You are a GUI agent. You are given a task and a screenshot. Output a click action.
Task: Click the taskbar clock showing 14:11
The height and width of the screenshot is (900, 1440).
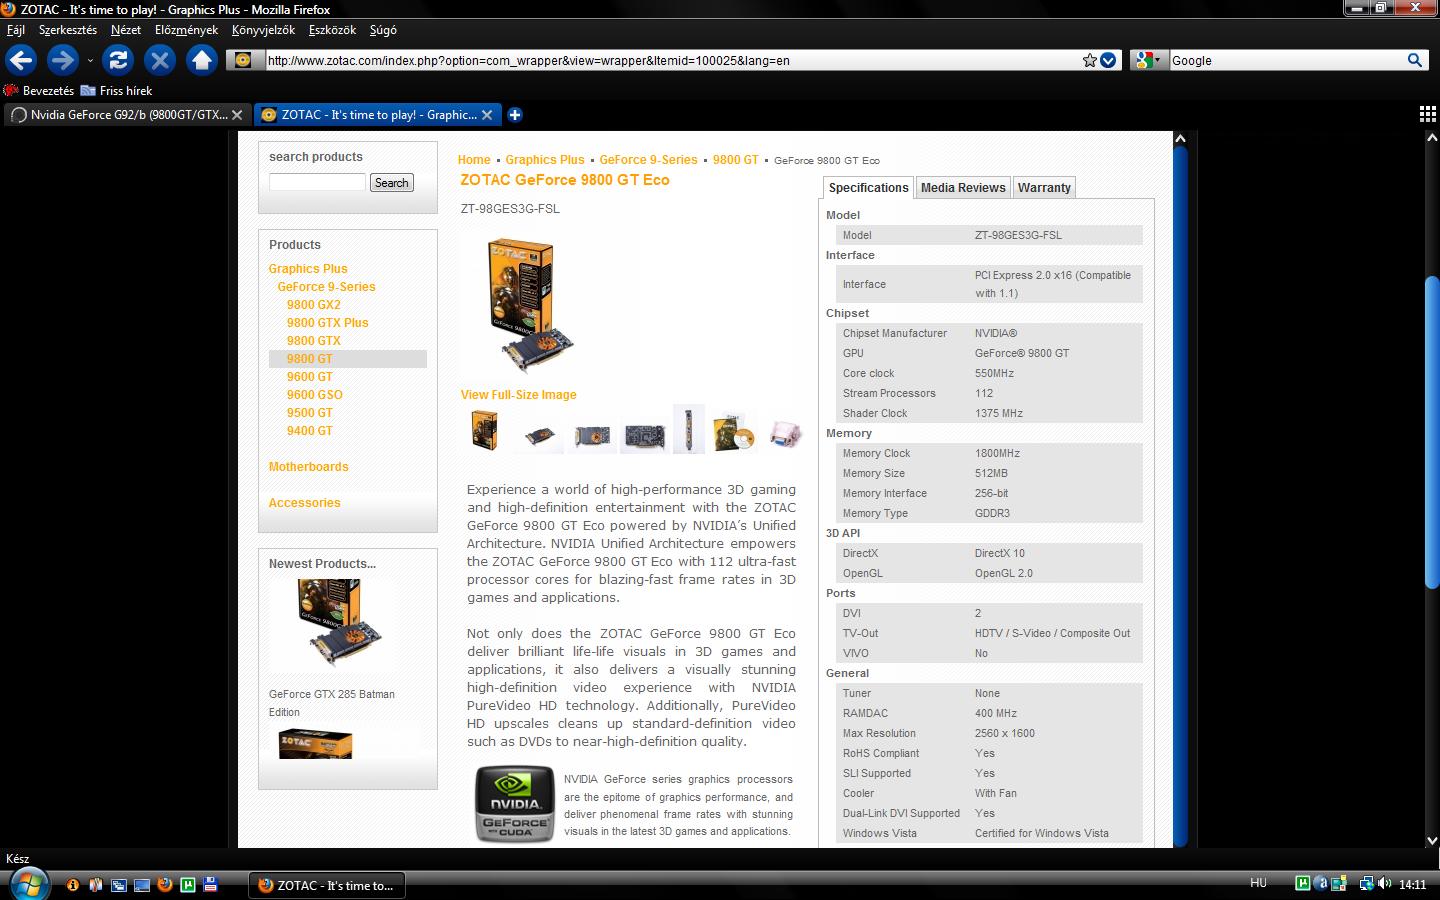coord(1412,884)
